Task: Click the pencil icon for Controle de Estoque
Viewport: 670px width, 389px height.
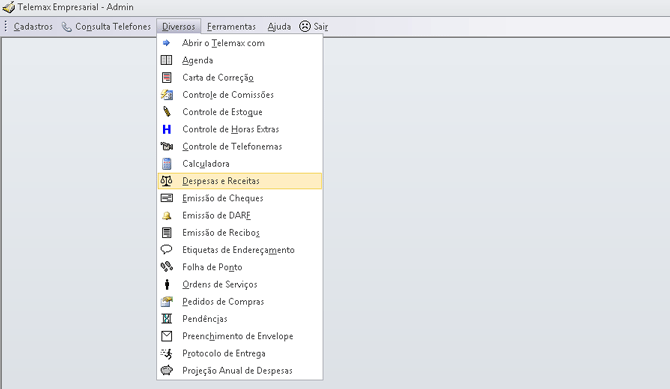Action: coord(167,112)
